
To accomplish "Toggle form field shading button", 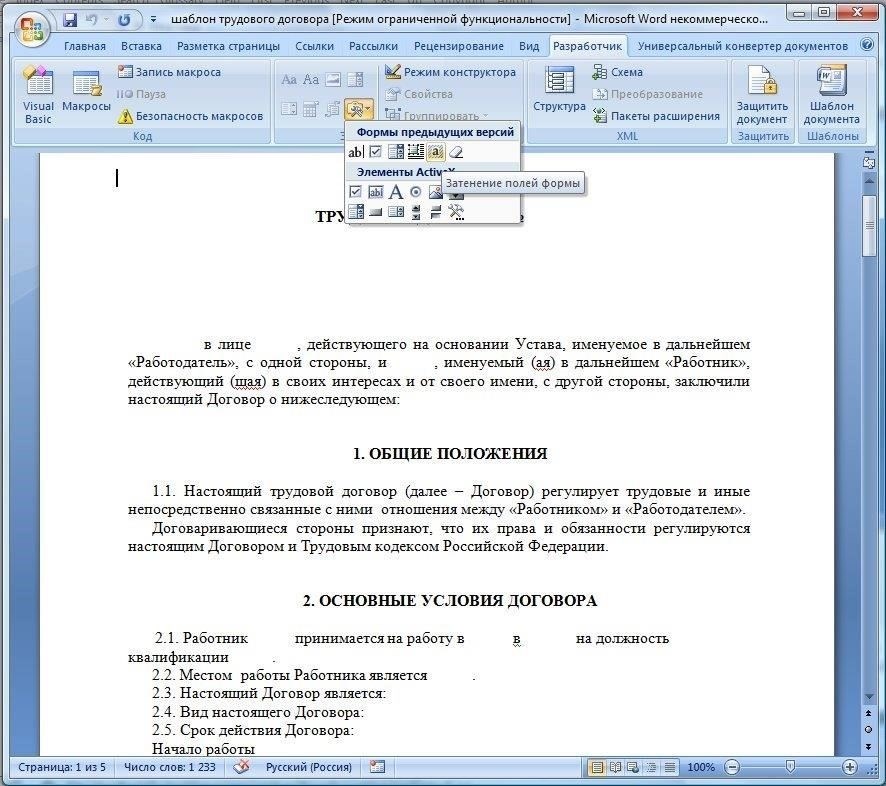I will 436,152.
